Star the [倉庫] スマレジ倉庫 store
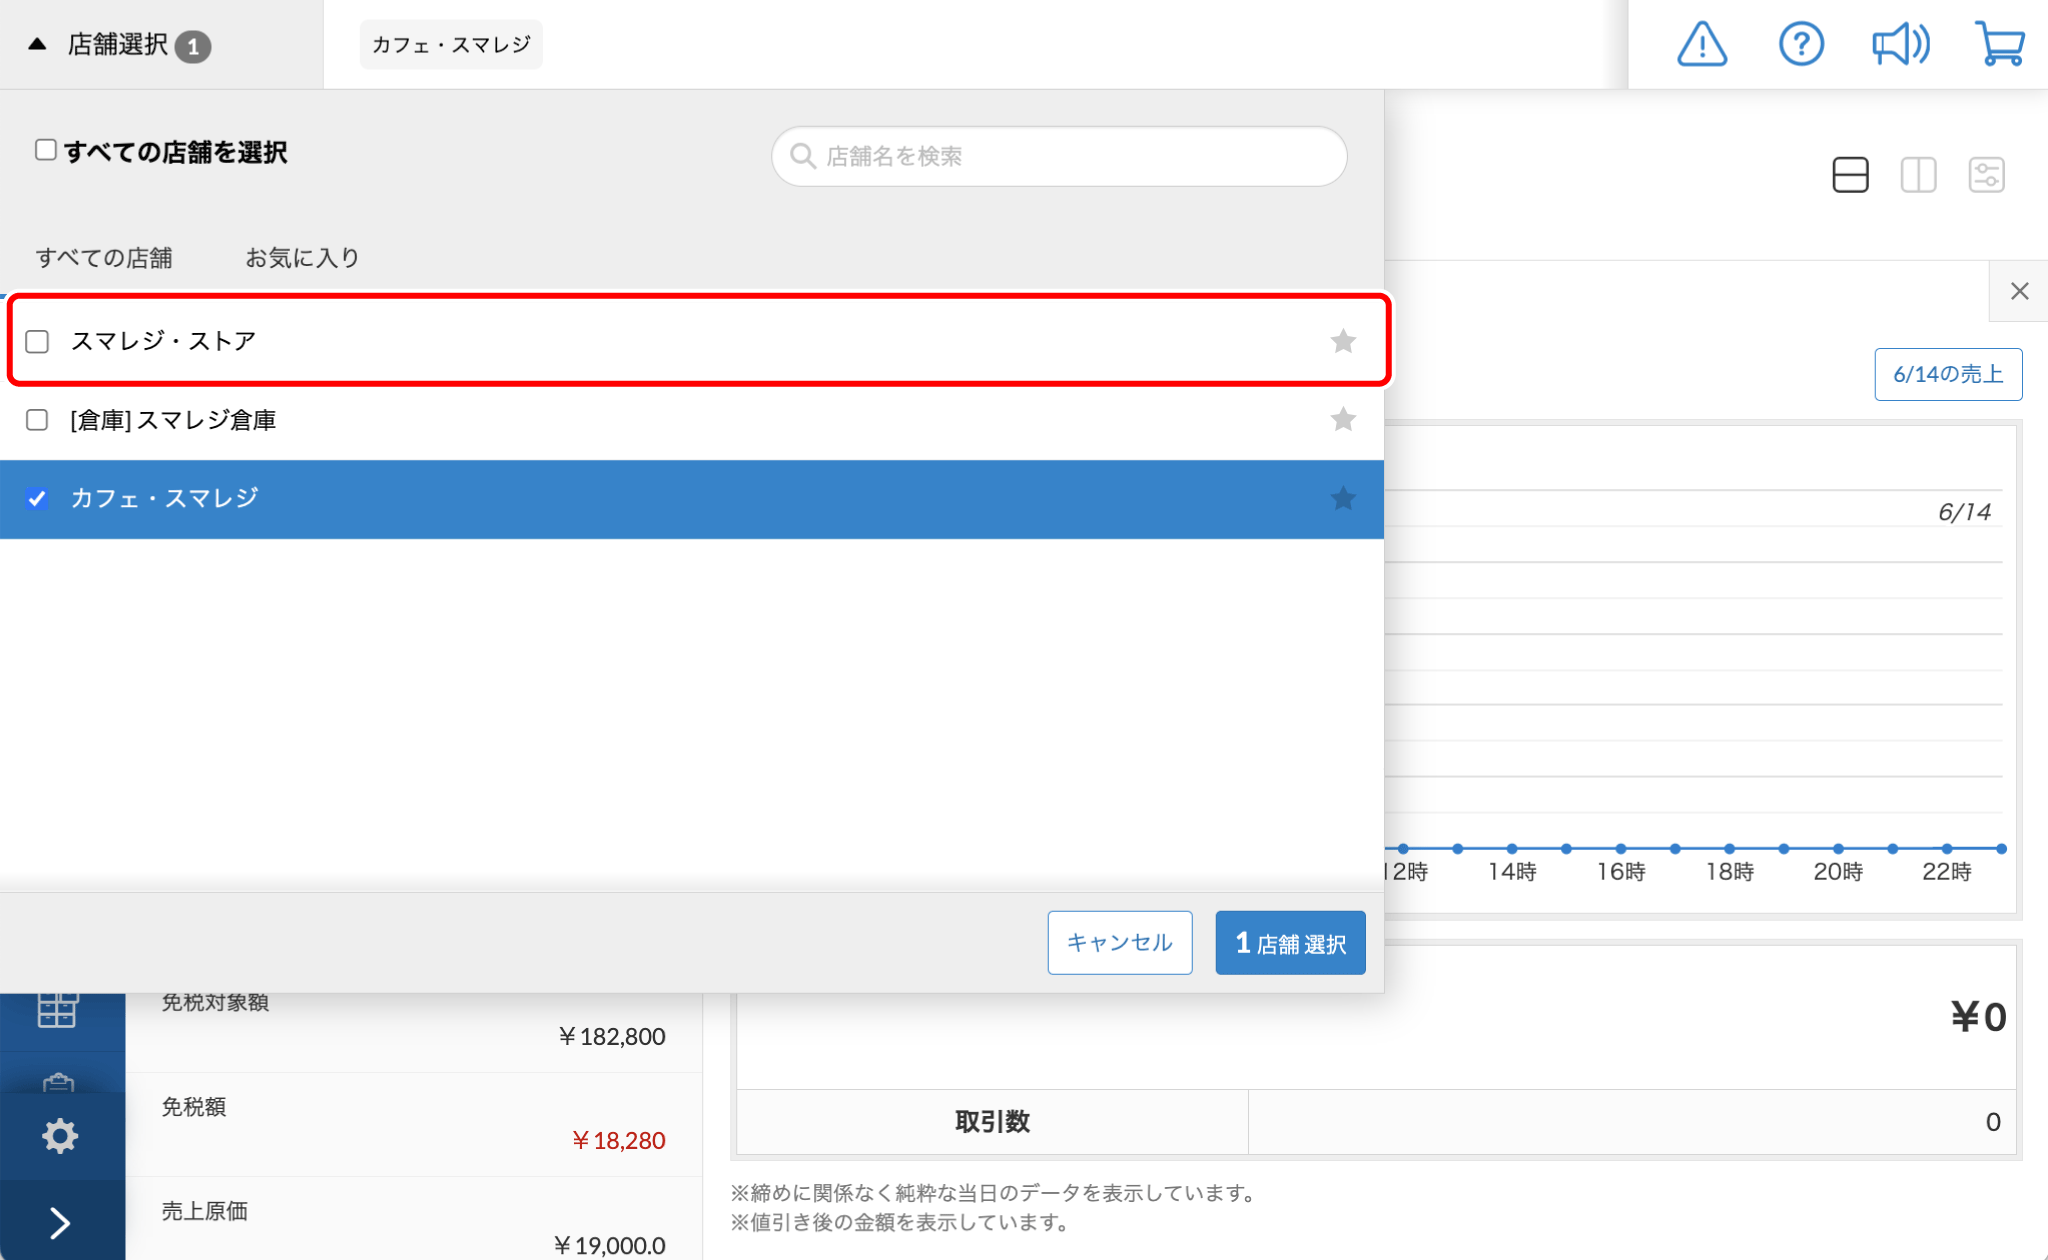2048x1260 pixels. 1343,420
